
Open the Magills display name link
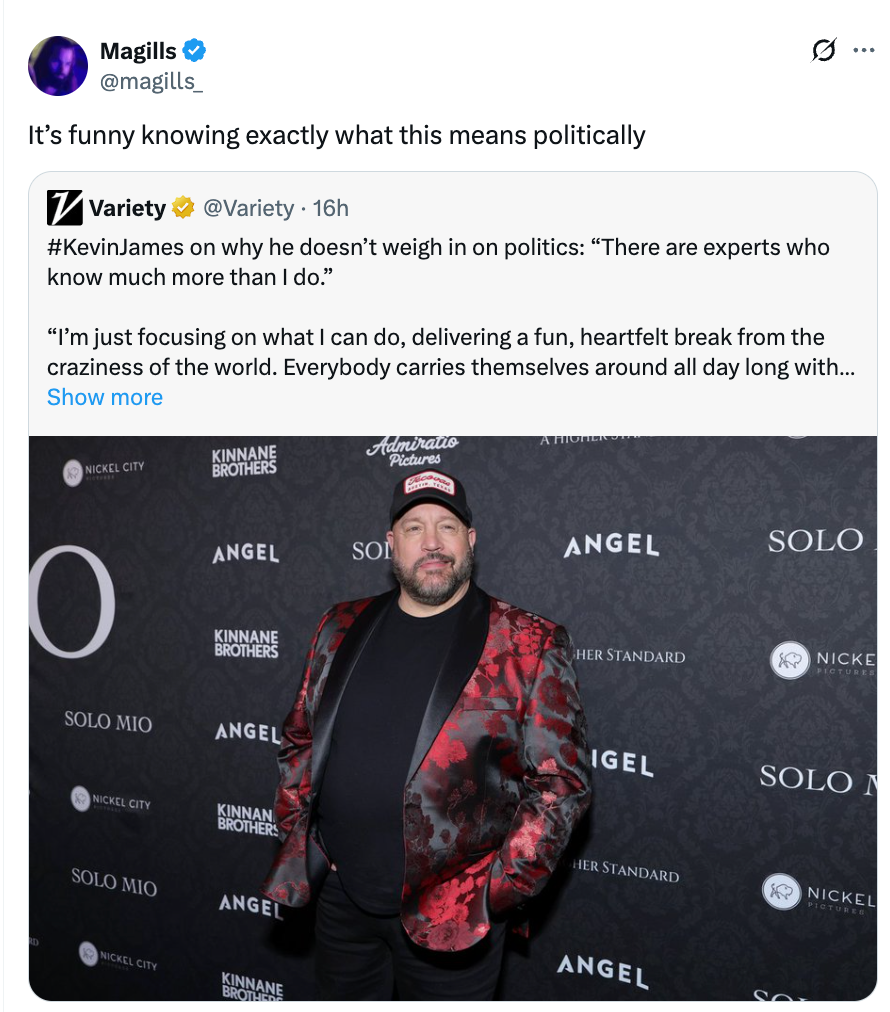pos(138,51)
